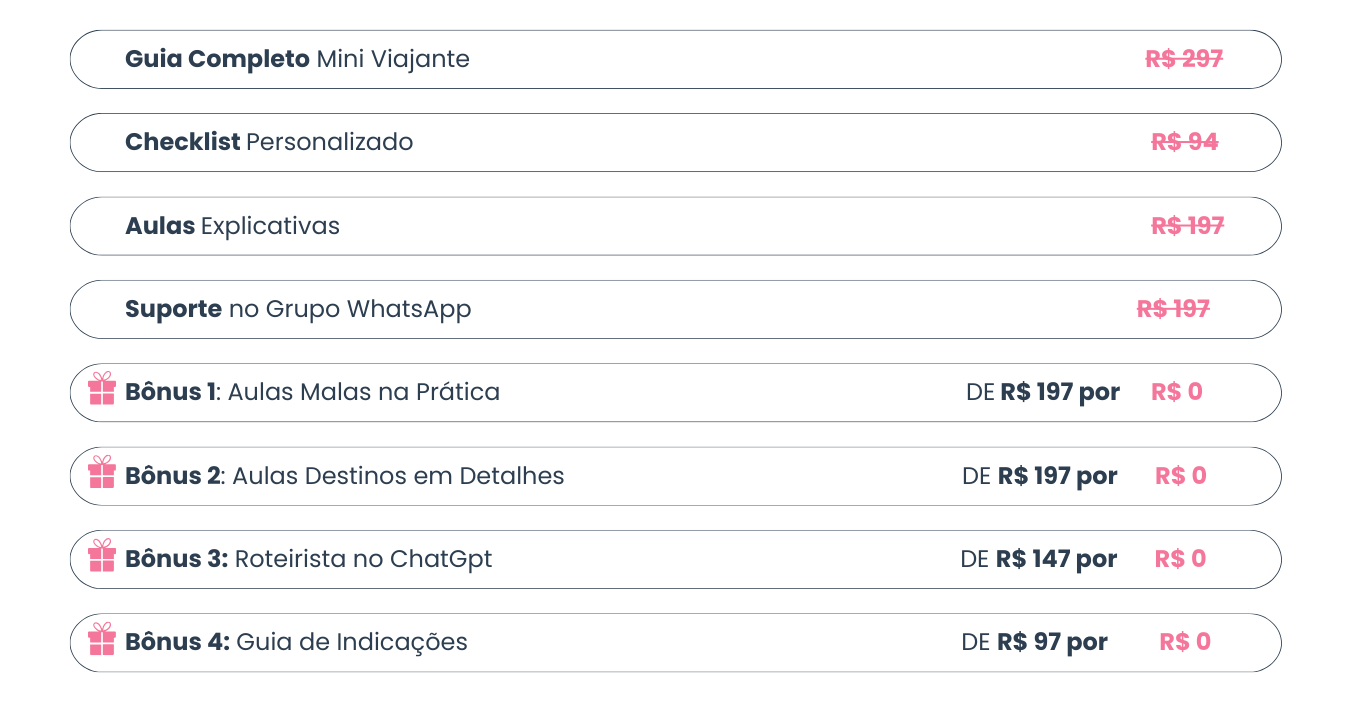Select the Guia Completo Mini Viajante title
Screen dimensions: 1366x704
(297, 59)
